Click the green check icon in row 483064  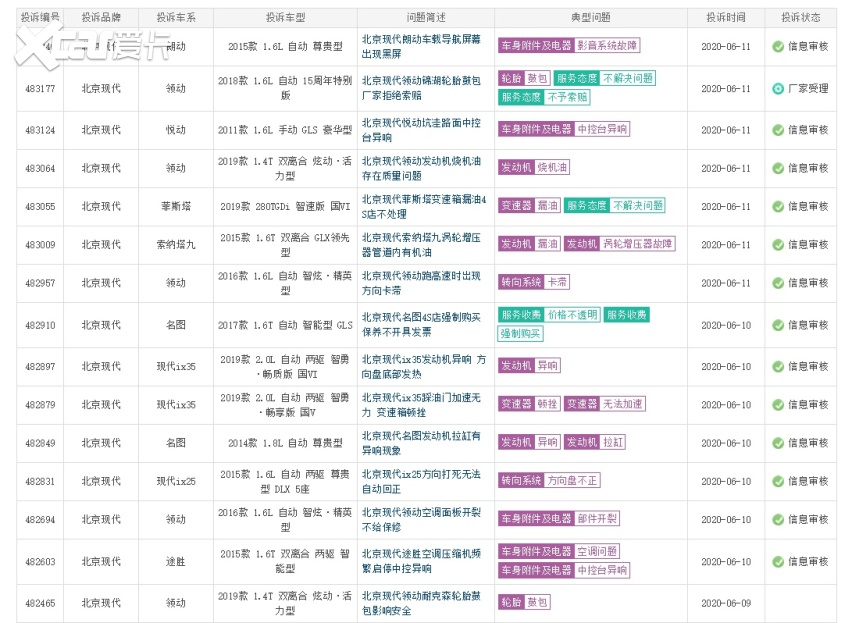[778, 168]
